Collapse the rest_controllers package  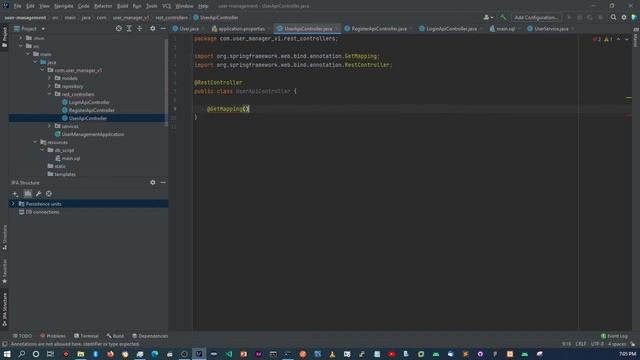[50, 94]
